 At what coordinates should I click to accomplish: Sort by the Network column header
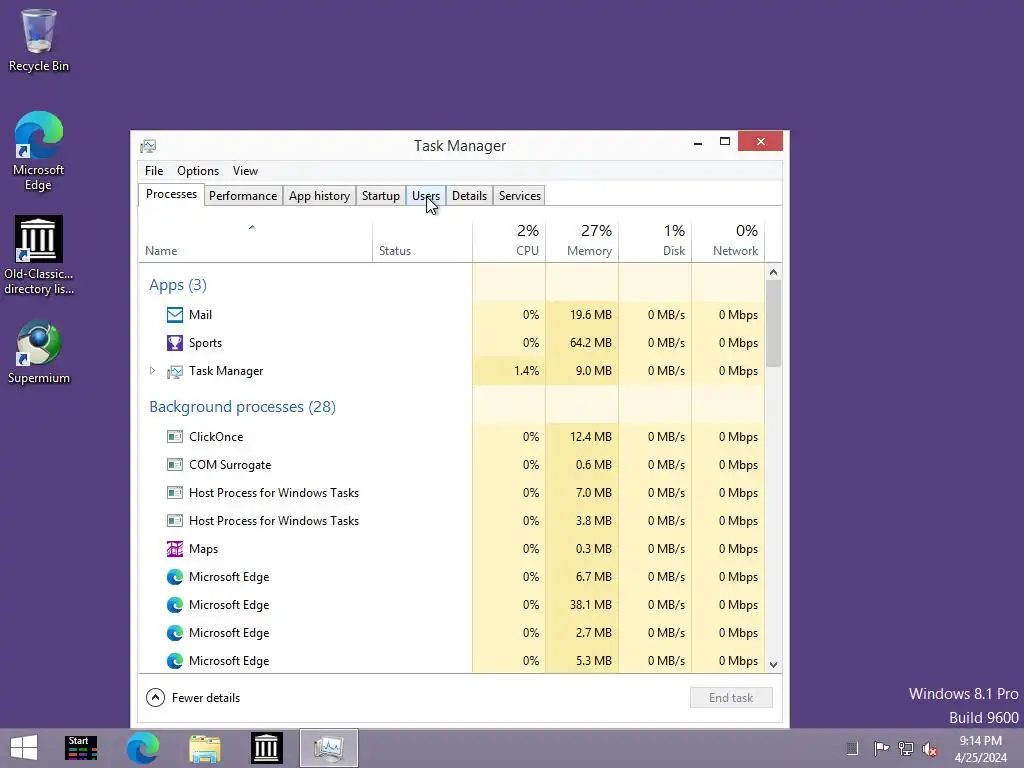(728, 242)
